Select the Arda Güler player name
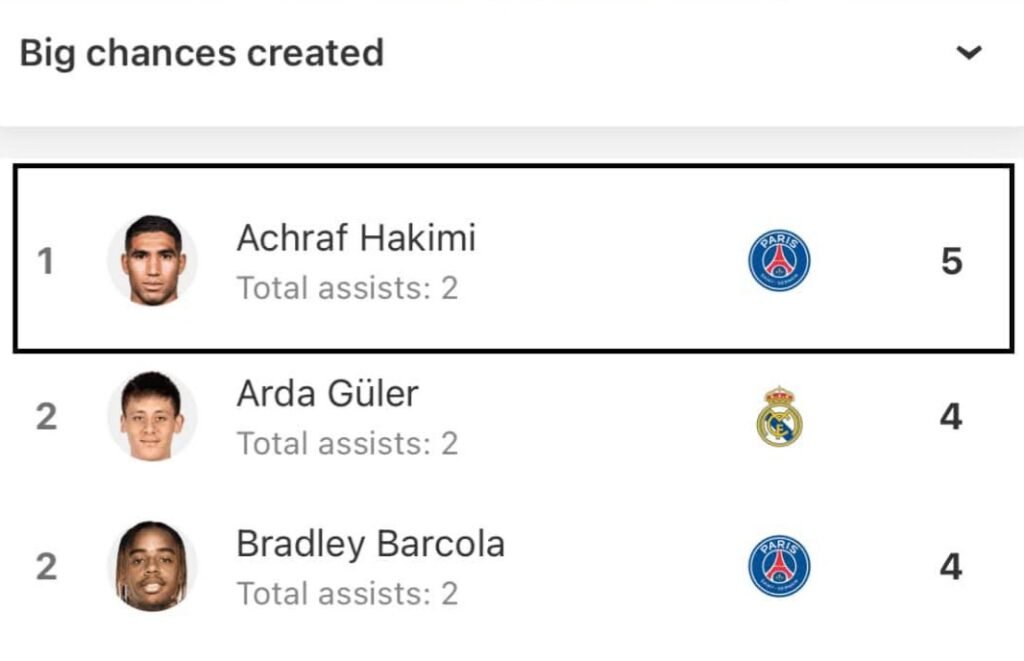 [x=327, y=394]
